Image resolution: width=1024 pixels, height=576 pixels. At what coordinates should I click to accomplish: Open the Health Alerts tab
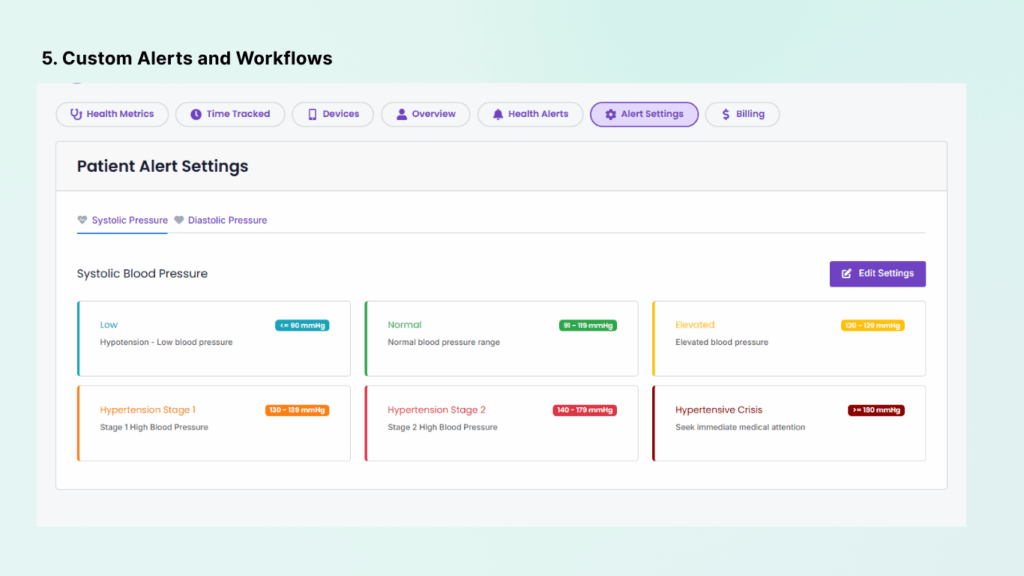click(530, 113)
